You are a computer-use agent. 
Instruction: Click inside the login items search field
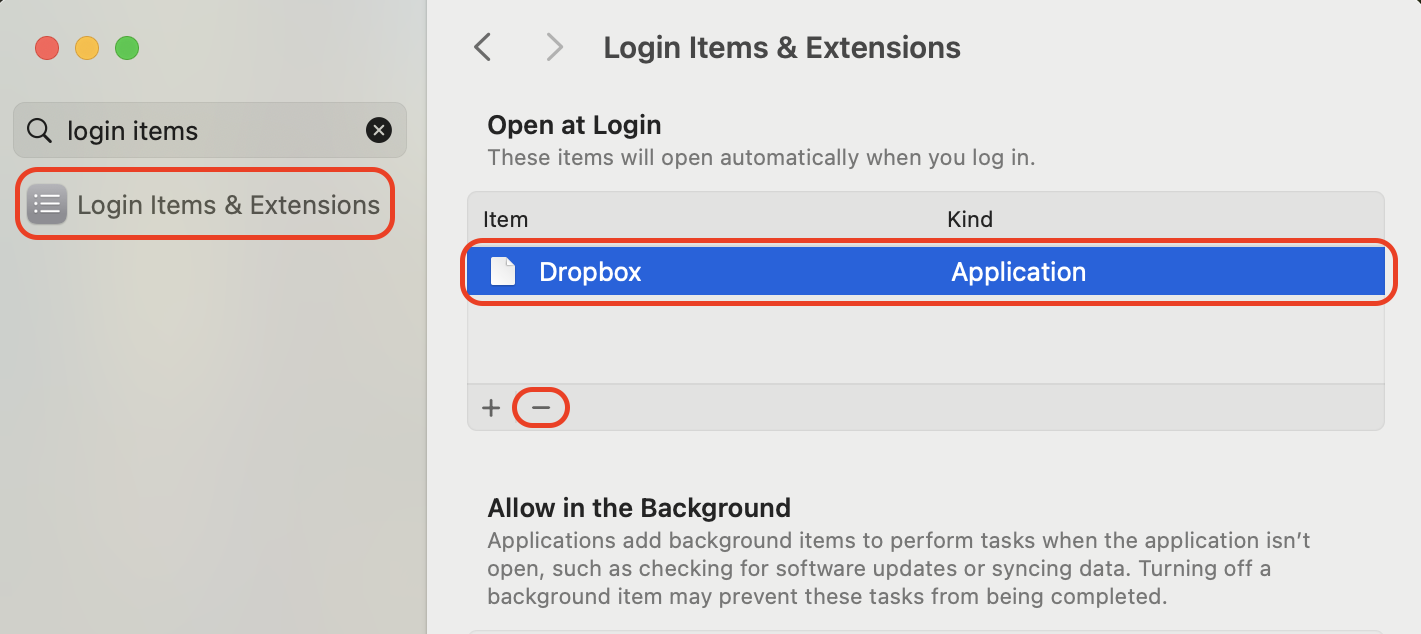(x=180, y=130)
